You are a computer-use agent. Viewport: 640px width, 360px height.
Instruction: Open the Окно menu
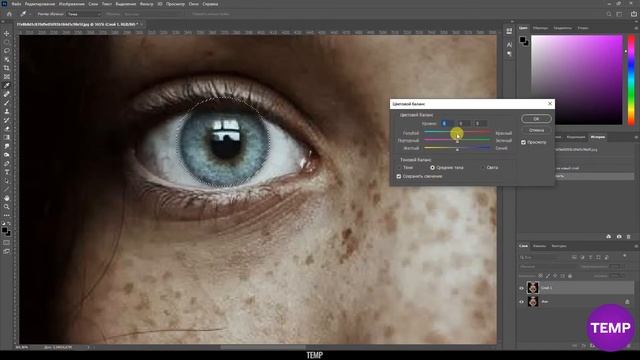[x=193, y=4]
